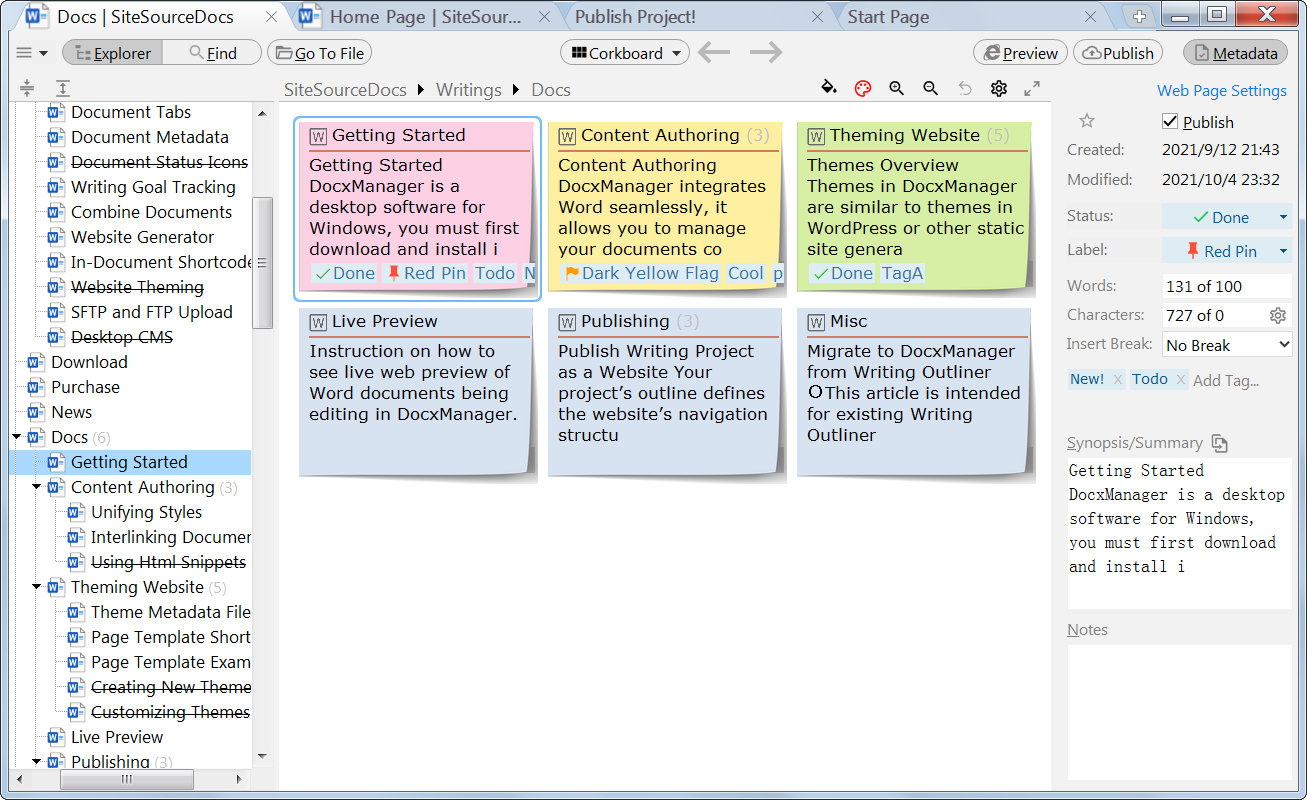1307x800 pixels.
Task: Select News in the tree
Action: click(71, 412)
